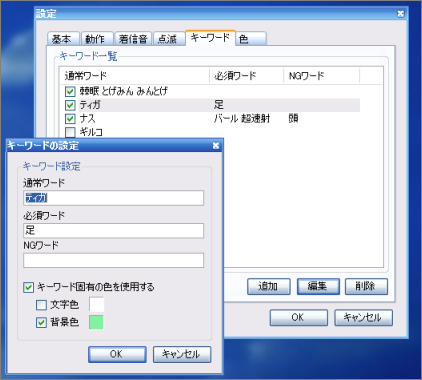The width and height of the screenshot is (422, 380).
Task: Click the NGワード column header
Action: coord(321,76)
